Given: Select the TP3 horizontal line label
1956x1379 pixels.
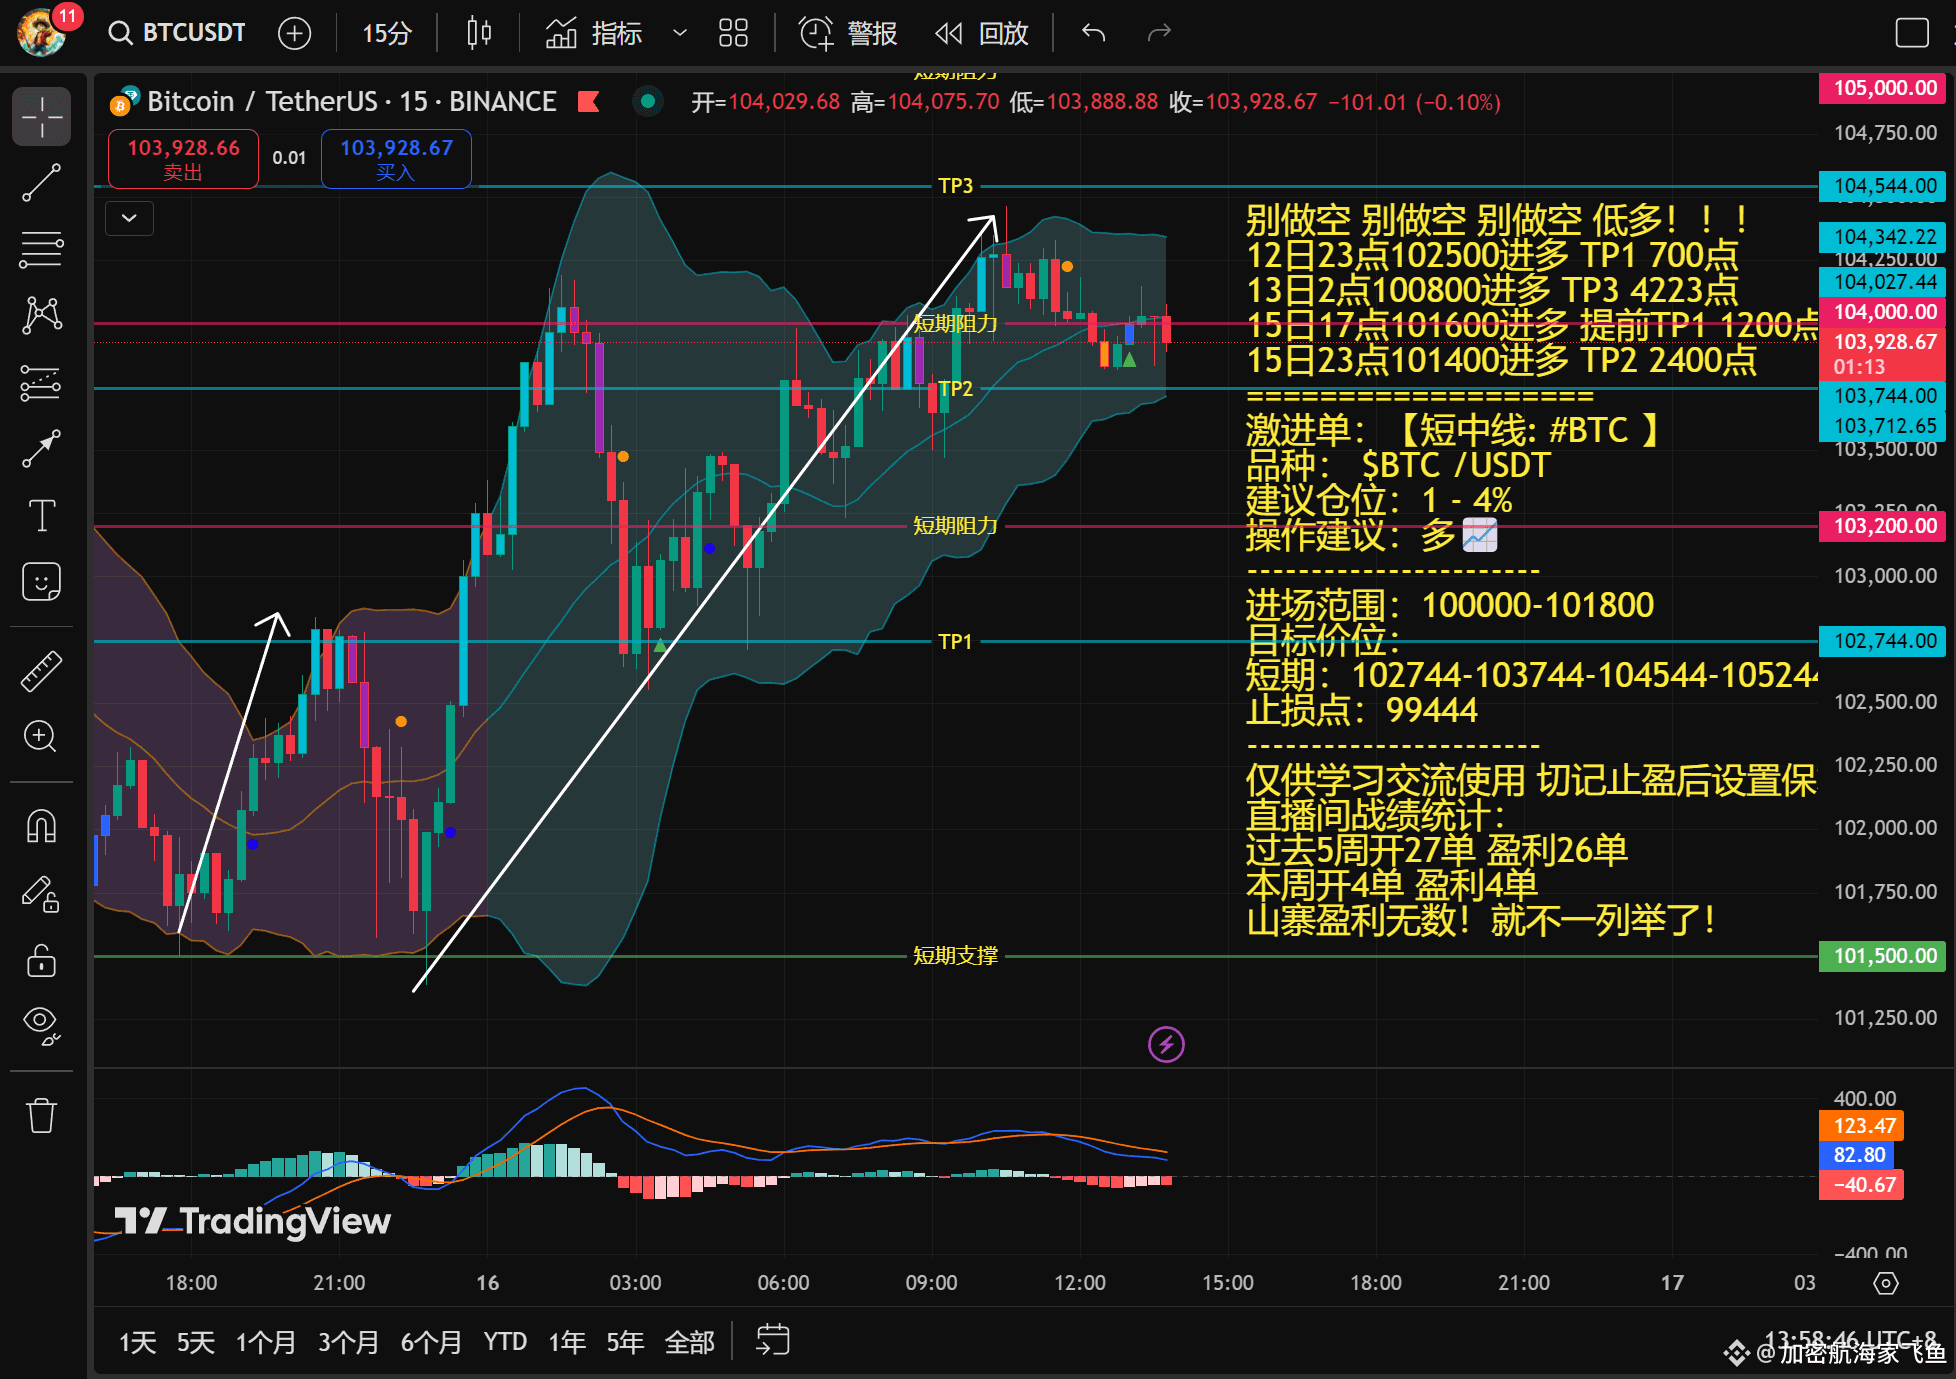Looking at the screenshot, I should (955, 186).
